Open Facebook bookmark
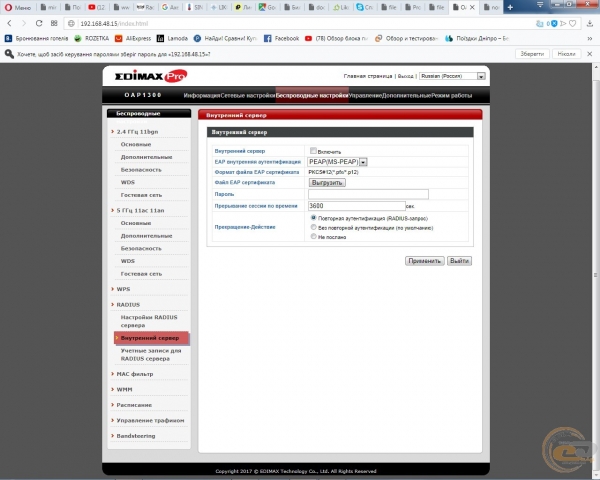The width and height of the screenshot is (600, 480). (282, 38)
